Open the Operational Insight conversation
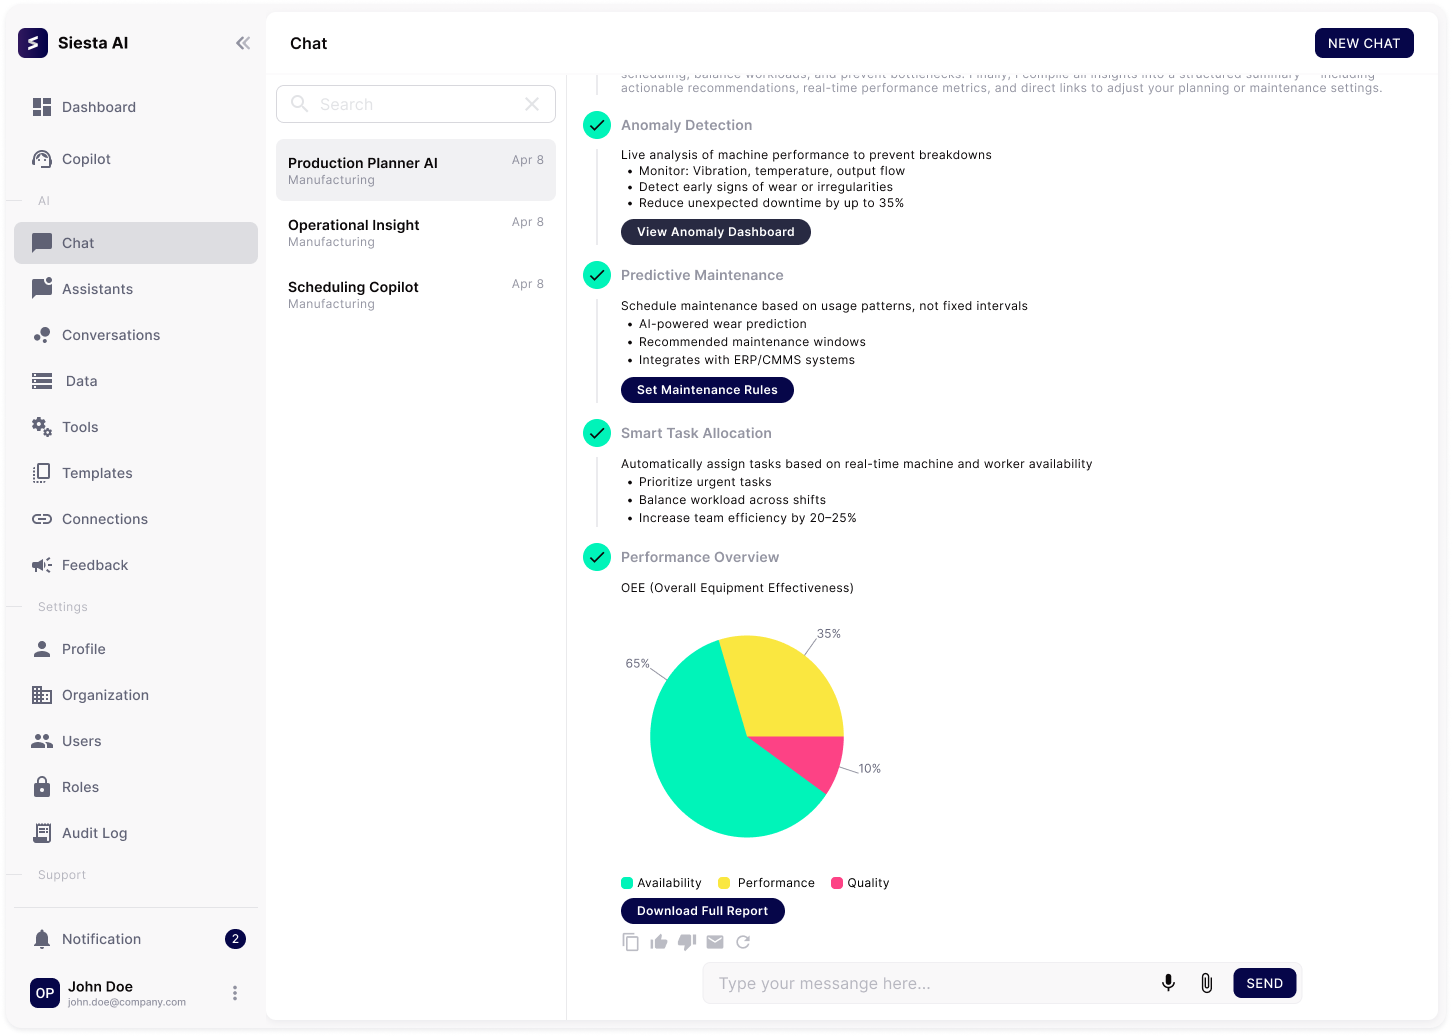Screen dimensions: 1452x1036 coord(415,232)
